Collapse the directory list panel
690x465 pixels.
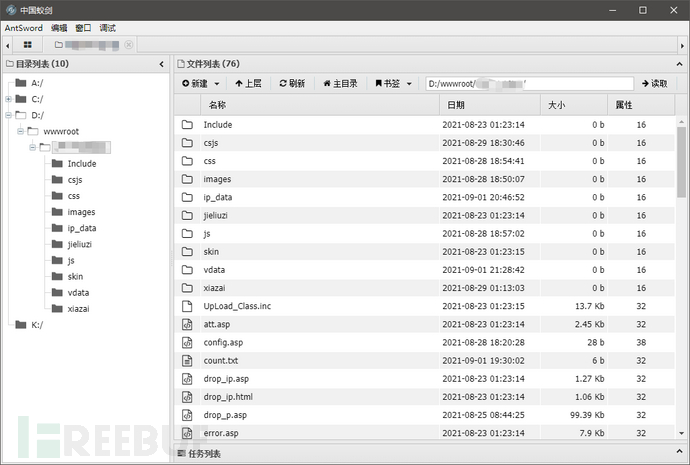[161, 64]
